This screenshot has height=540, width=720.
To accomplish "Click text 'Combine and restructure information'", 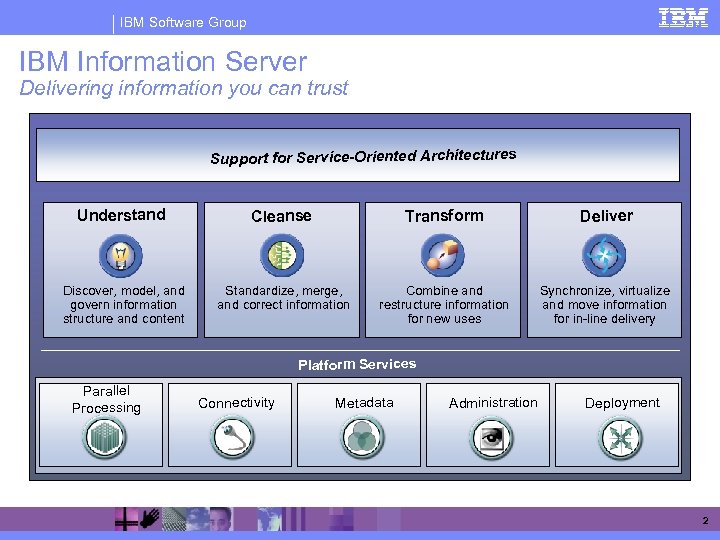I will click(x=444, y=298).
